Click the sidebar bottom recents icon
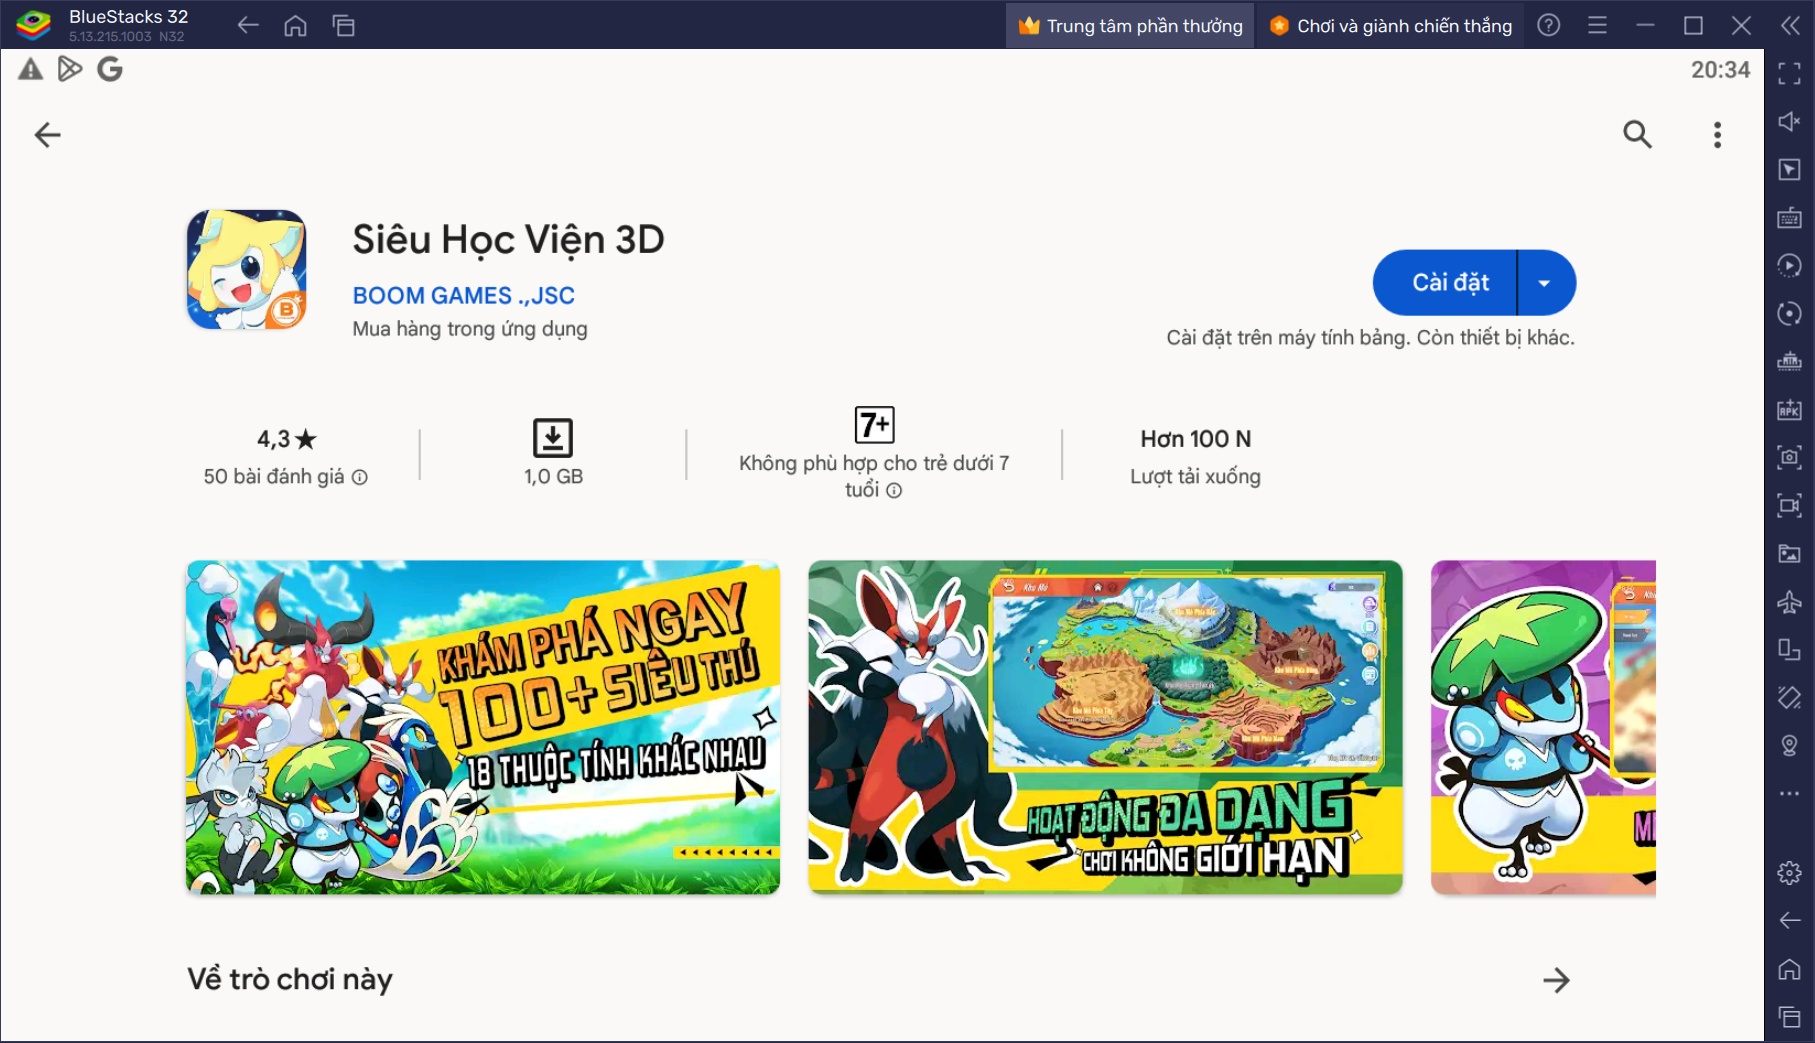1815x1043 pixels. 1789,1017
